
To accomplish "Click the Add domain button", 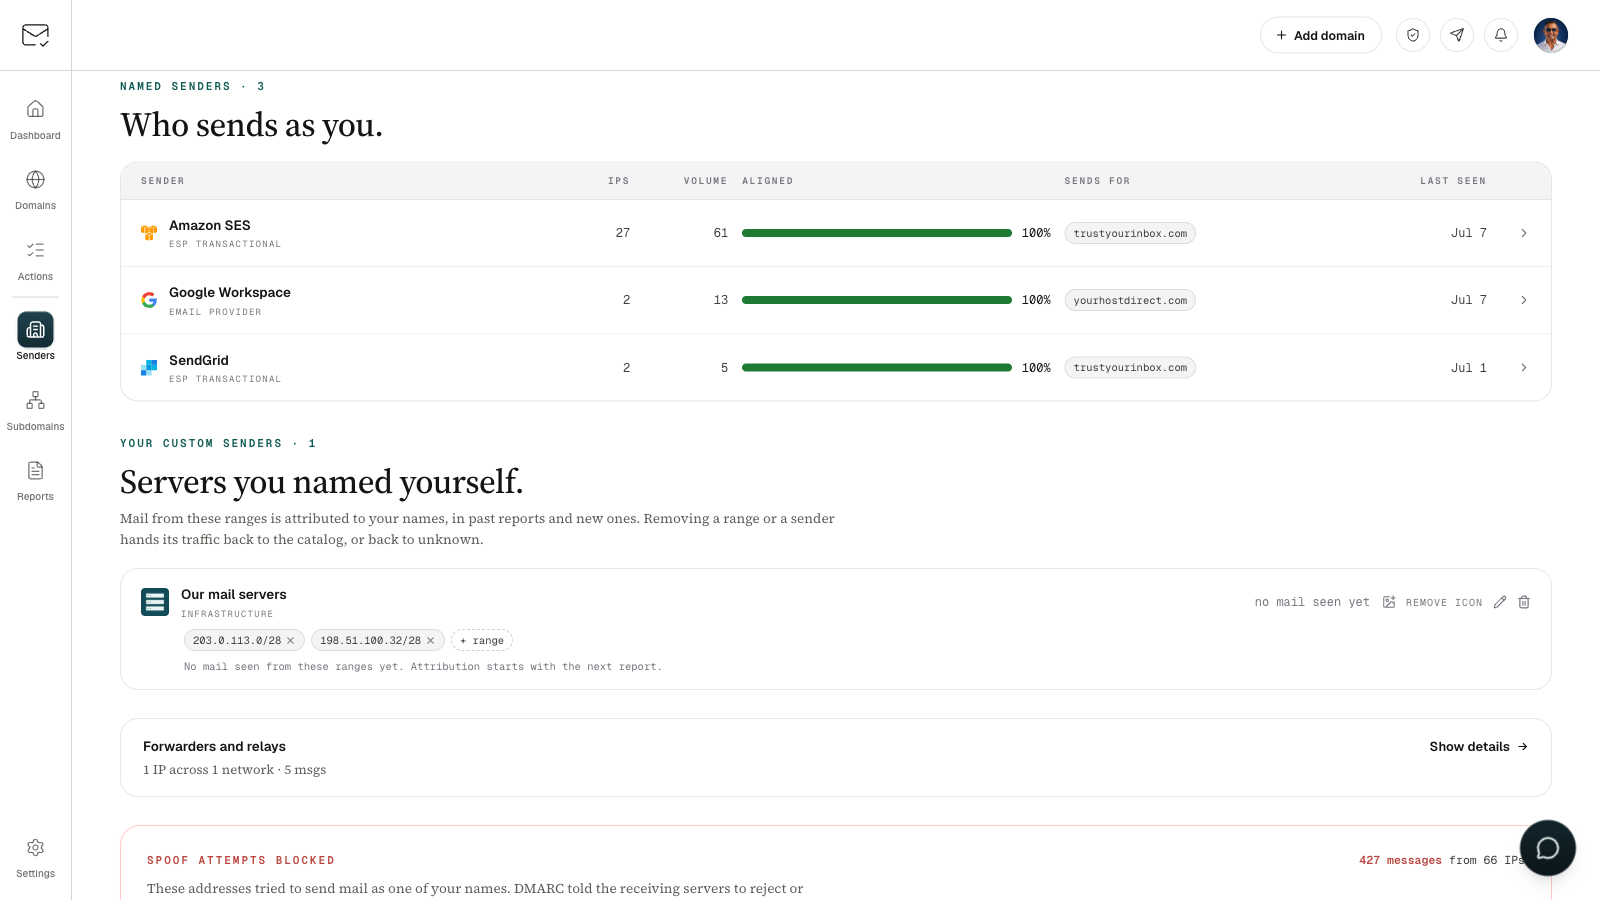I will pos(1320,35).
